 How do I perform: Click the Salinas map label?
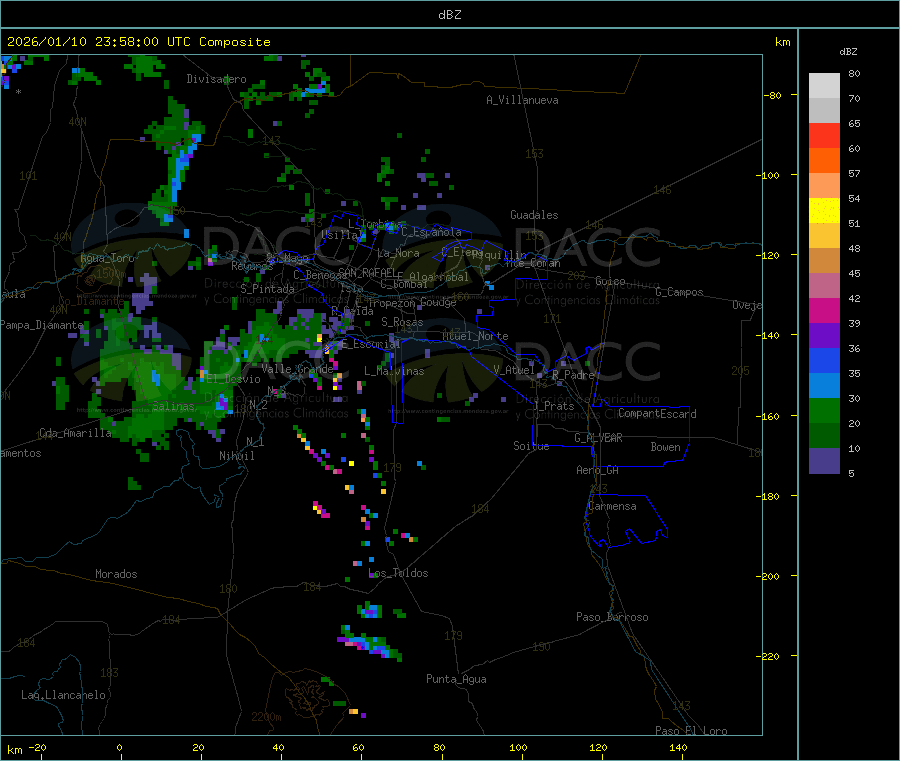(x=173, y=406)
